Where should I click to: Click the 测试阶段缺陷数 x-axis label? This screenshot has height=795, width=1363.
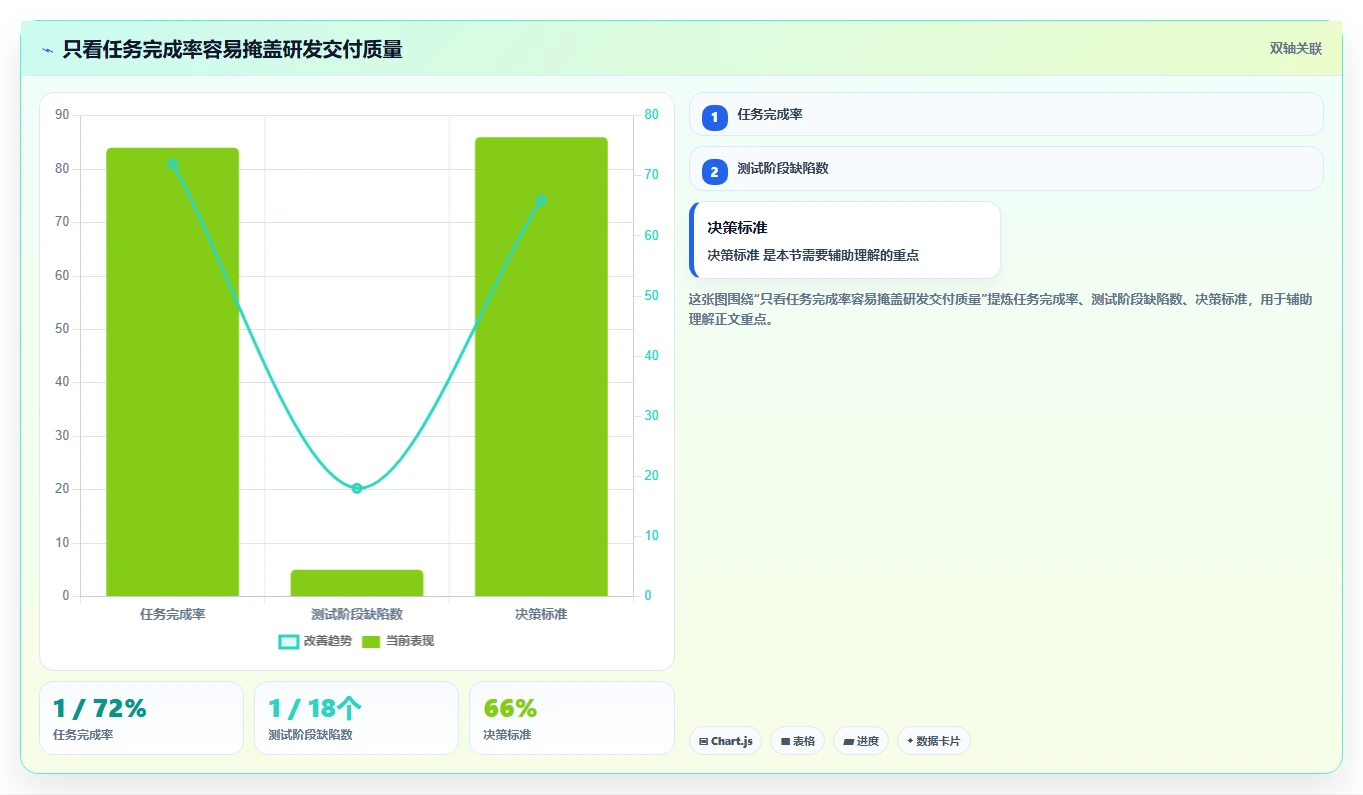(357, 614)
